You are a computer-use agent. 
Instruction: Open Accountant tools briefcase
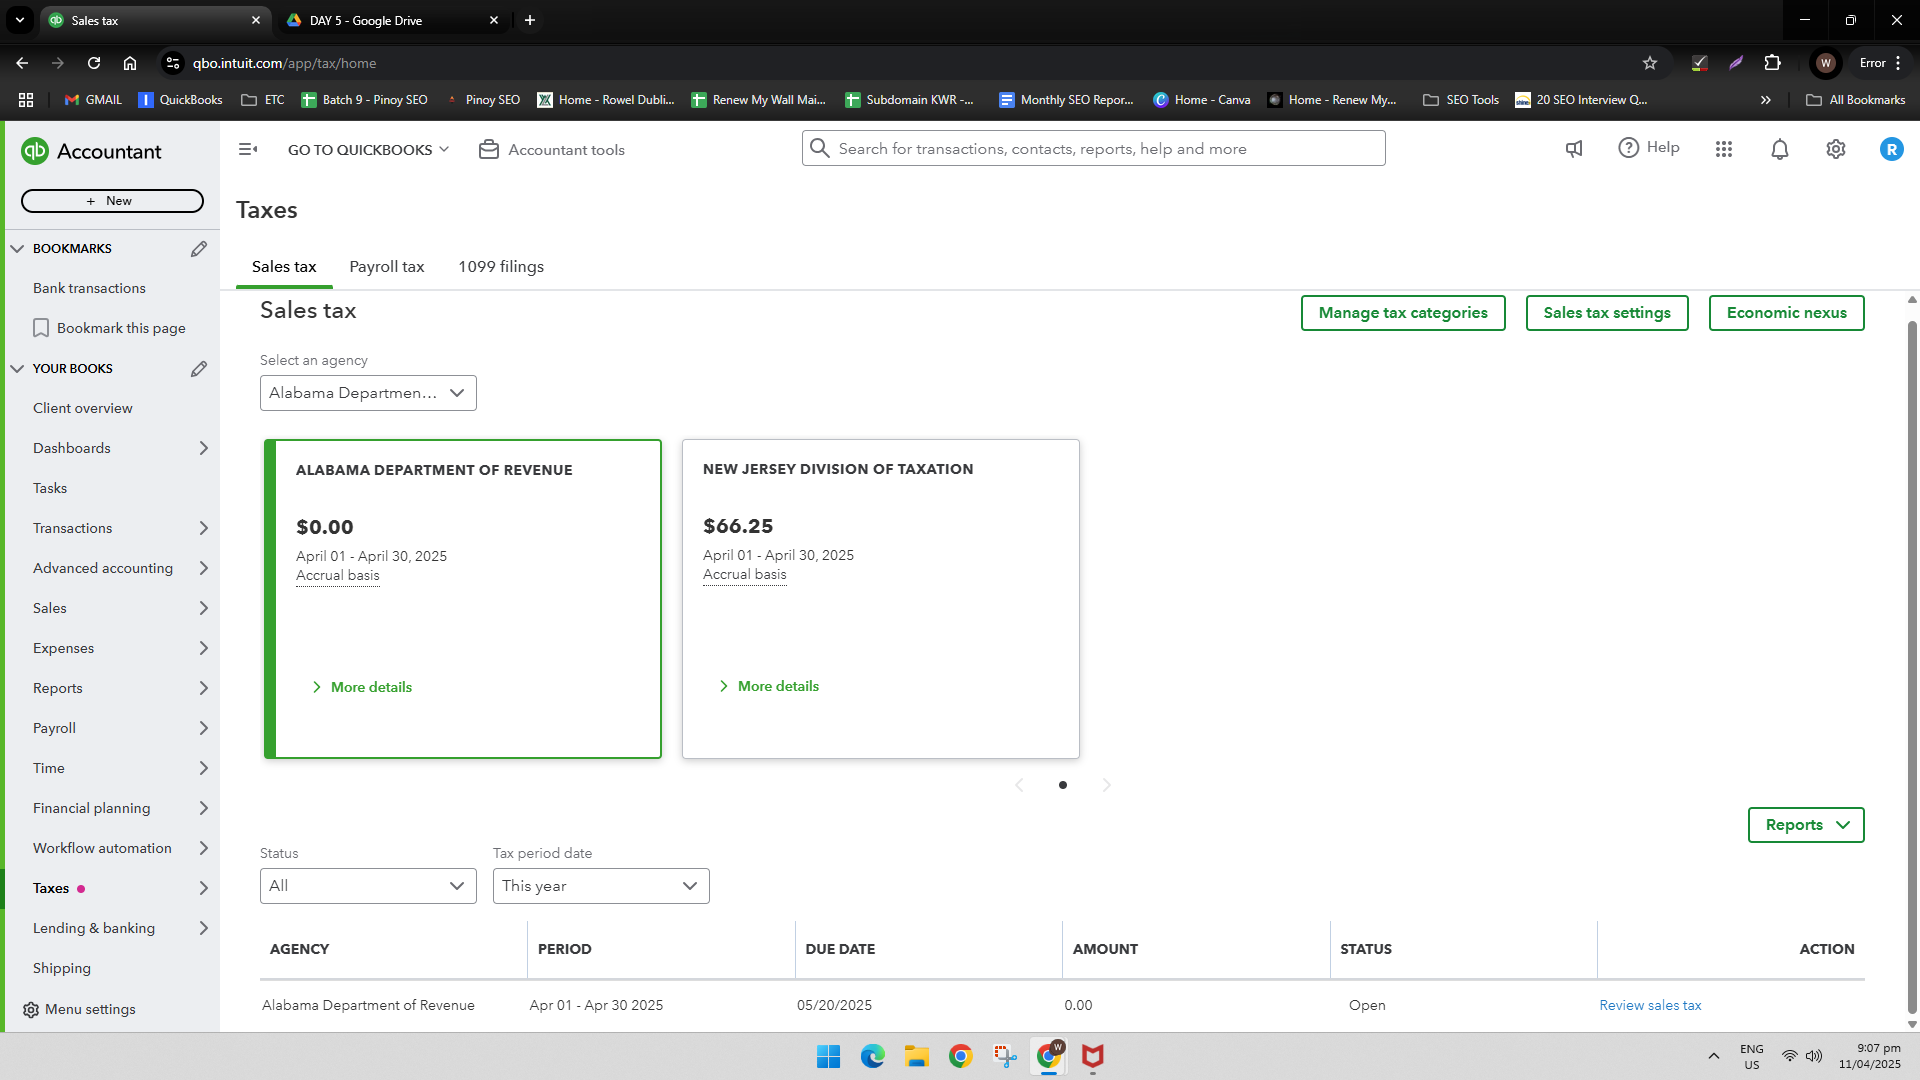click(552, 149)
